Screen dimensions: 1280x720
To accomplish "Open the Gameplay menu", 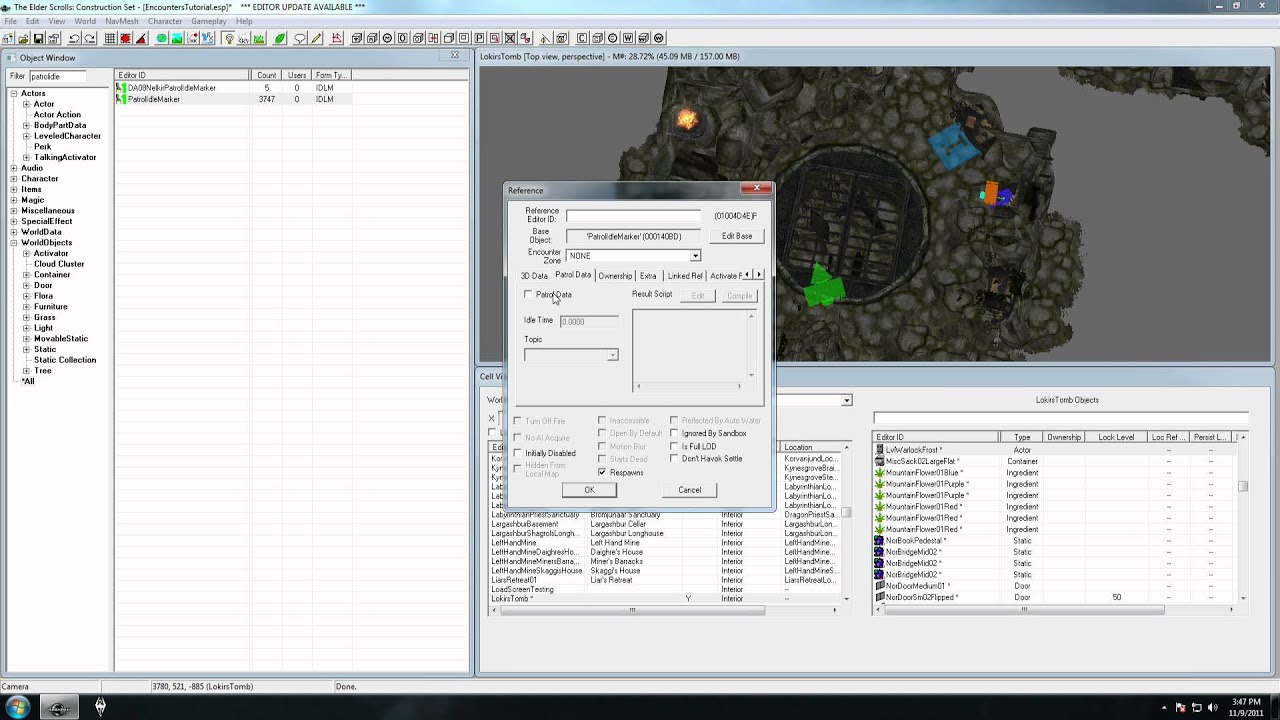I will (x=209, y=21).
